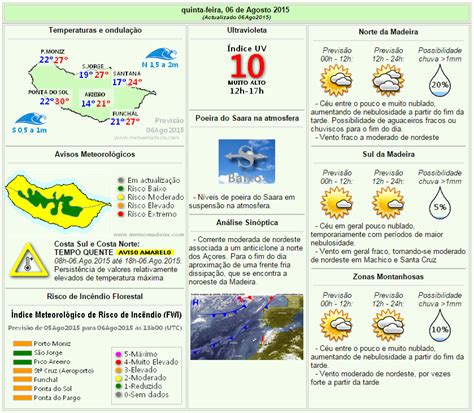474x413 pixels.
Task: Click the Risco Elevado orange legend dot
Action: point(121,206)
